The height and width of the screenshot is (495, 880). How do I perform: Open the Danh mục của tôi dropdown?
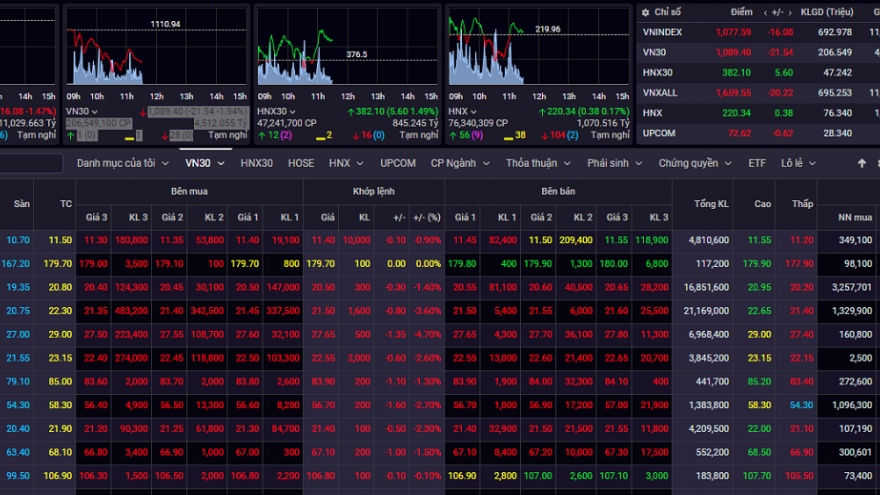click(x=123, y=163)
